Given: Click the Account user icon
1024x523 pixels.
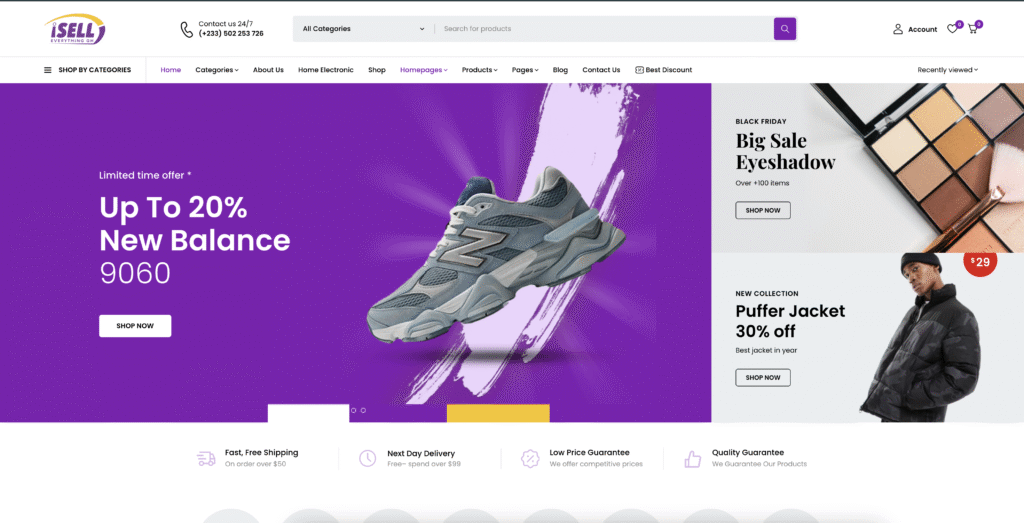Looking at the screenshot, I should (898, 29).
